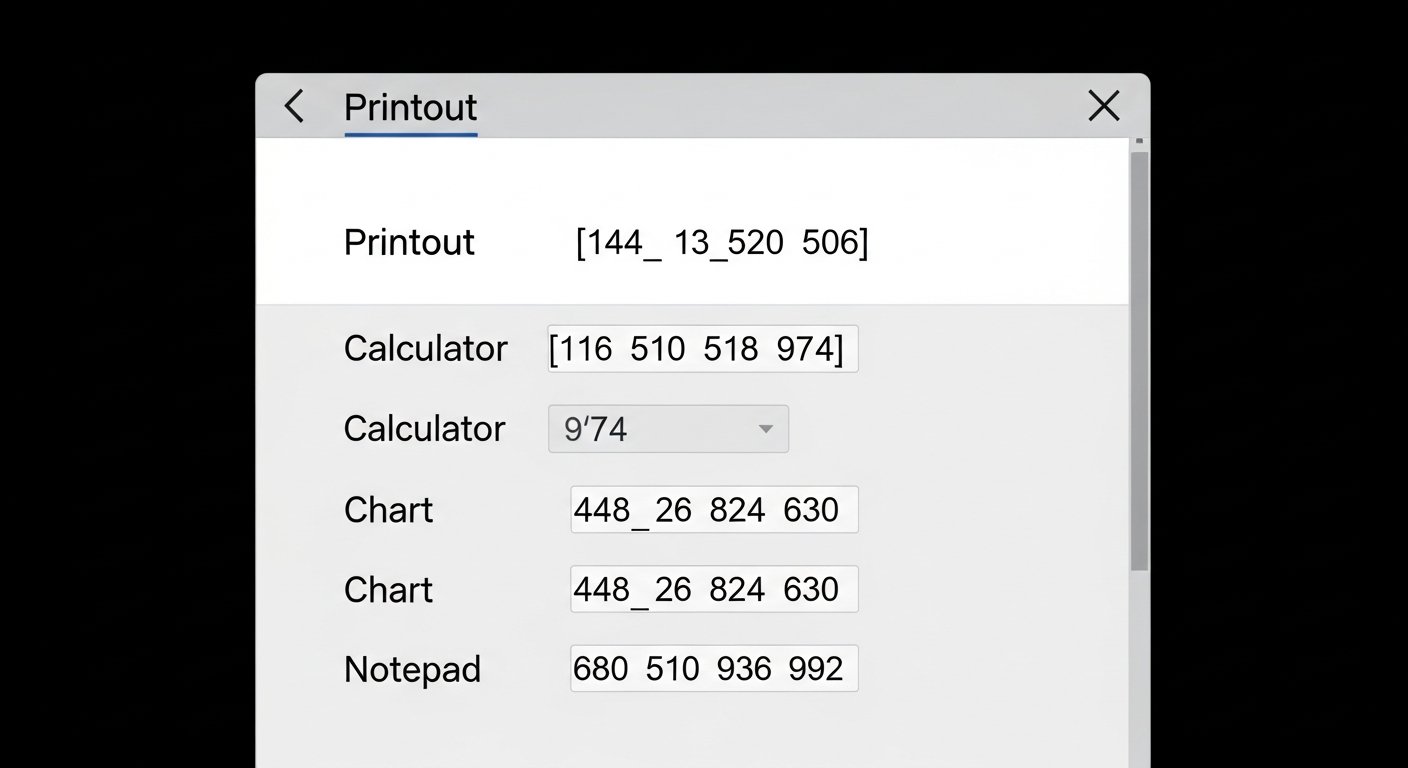The width and height of the screenshot is (1408, 768).
Task: Click the vertical scrollbar thumb
Action: click(1139, 360)
